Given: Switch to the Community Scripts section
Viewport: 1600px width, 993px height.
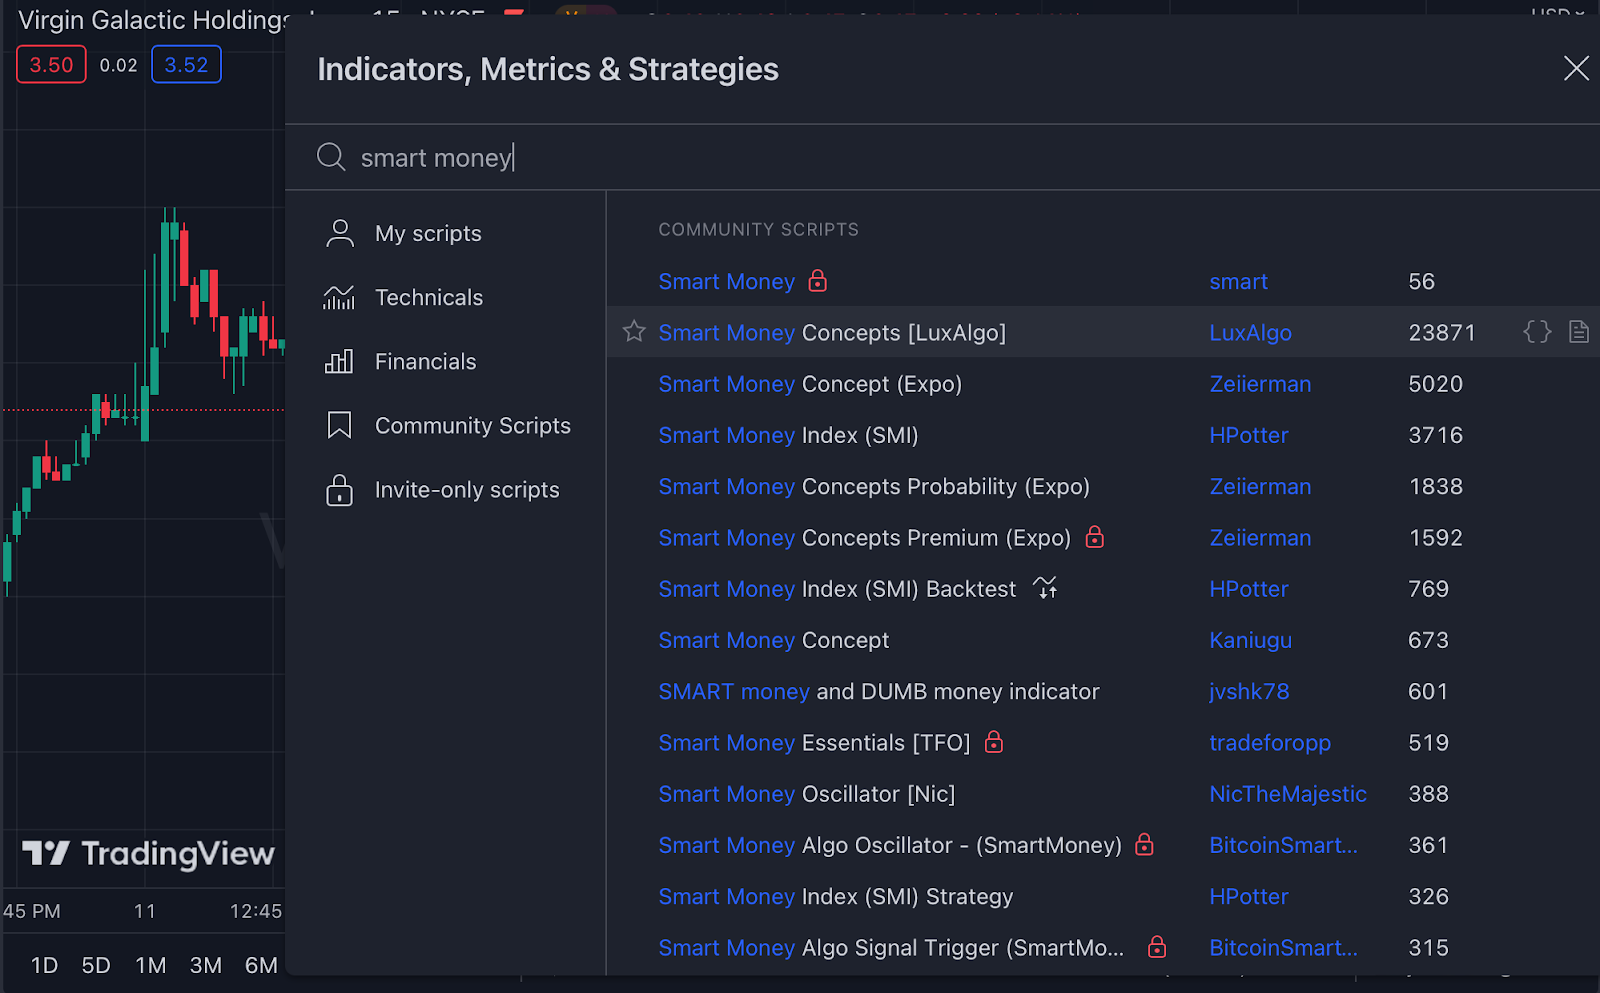Looking at the screenshot, I should pyautogui.click(x=473, y=425).
